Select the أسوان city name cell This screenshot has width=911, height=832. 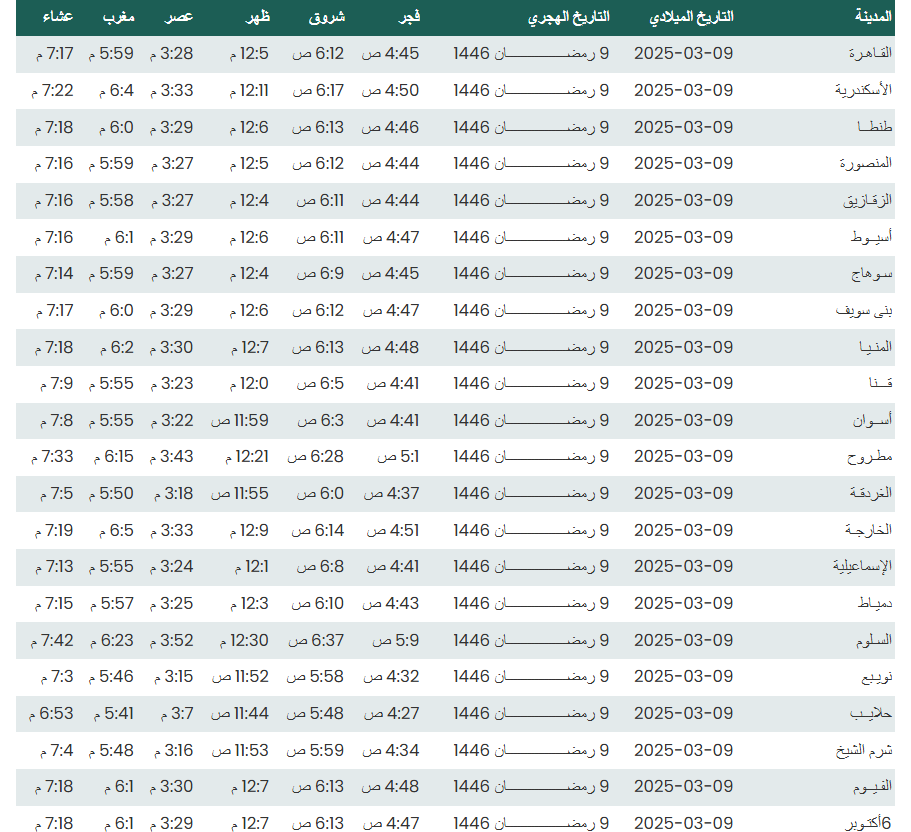point(873,420)
